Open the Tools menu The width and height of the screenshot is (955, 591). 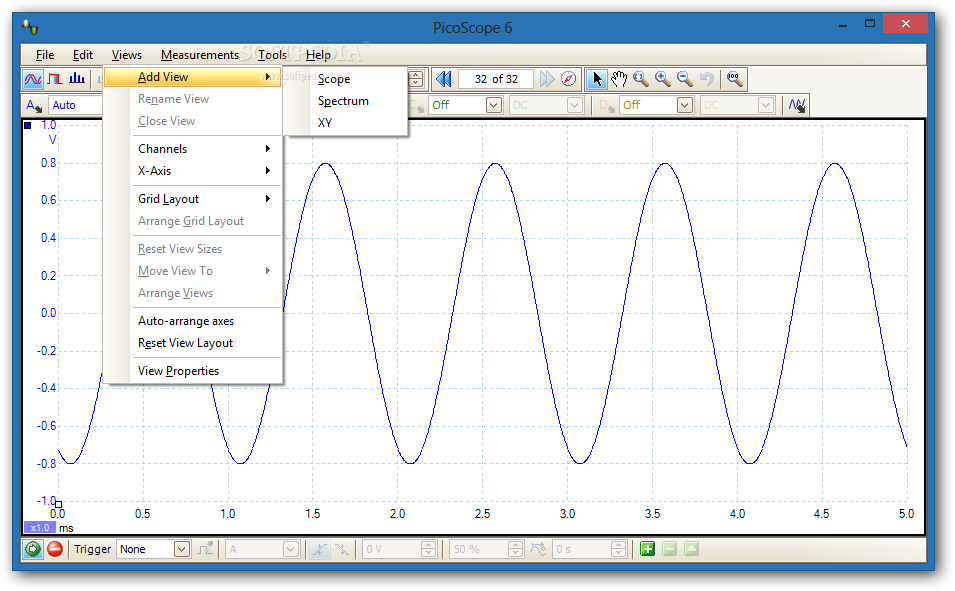(272, 55)
